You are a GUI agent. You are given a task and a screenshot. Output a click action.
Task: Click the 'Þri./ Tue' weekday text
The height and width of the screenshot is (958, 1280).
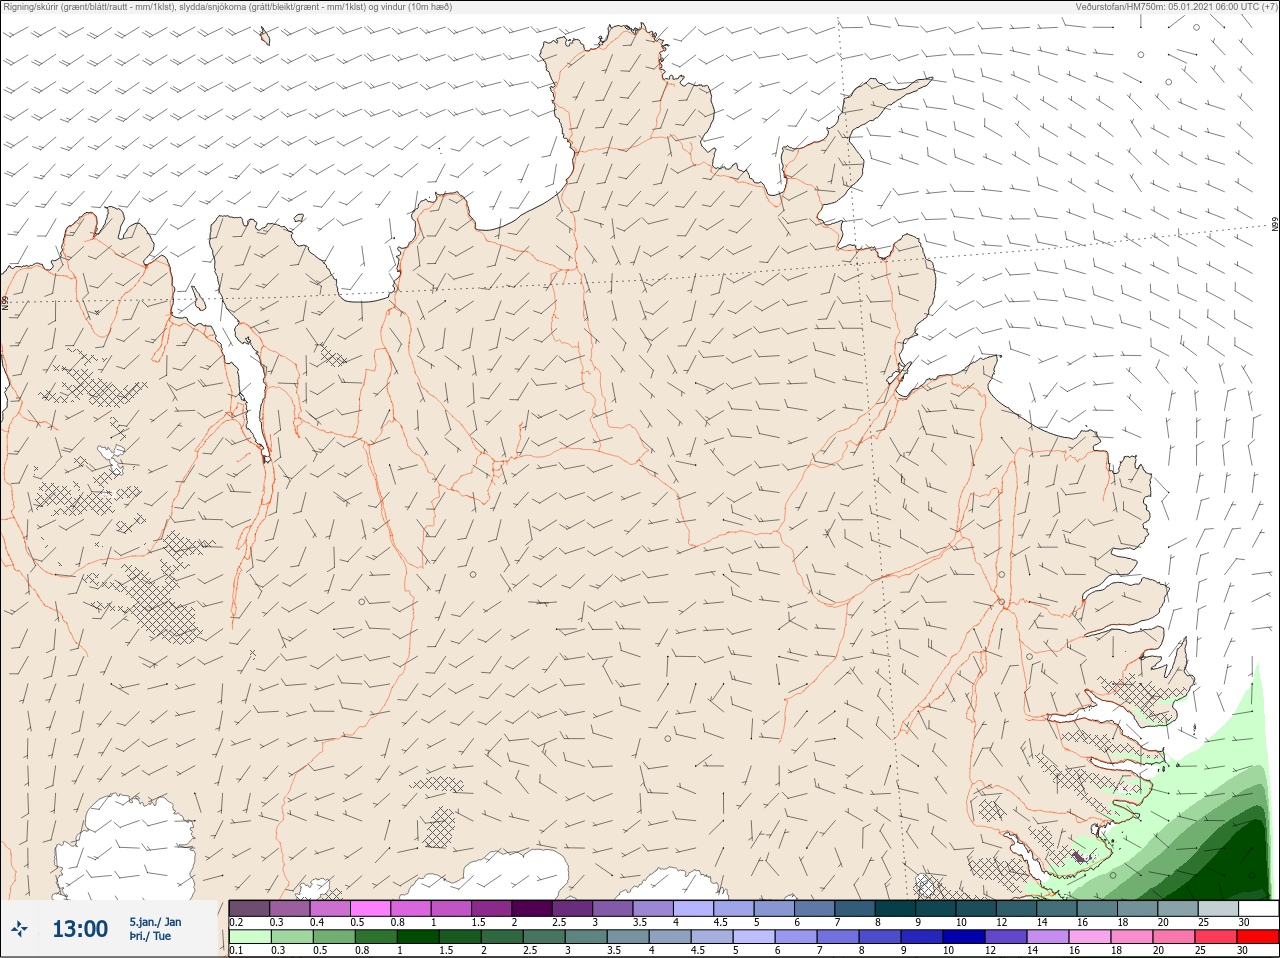pyautogui.click(x=150, y=937)
